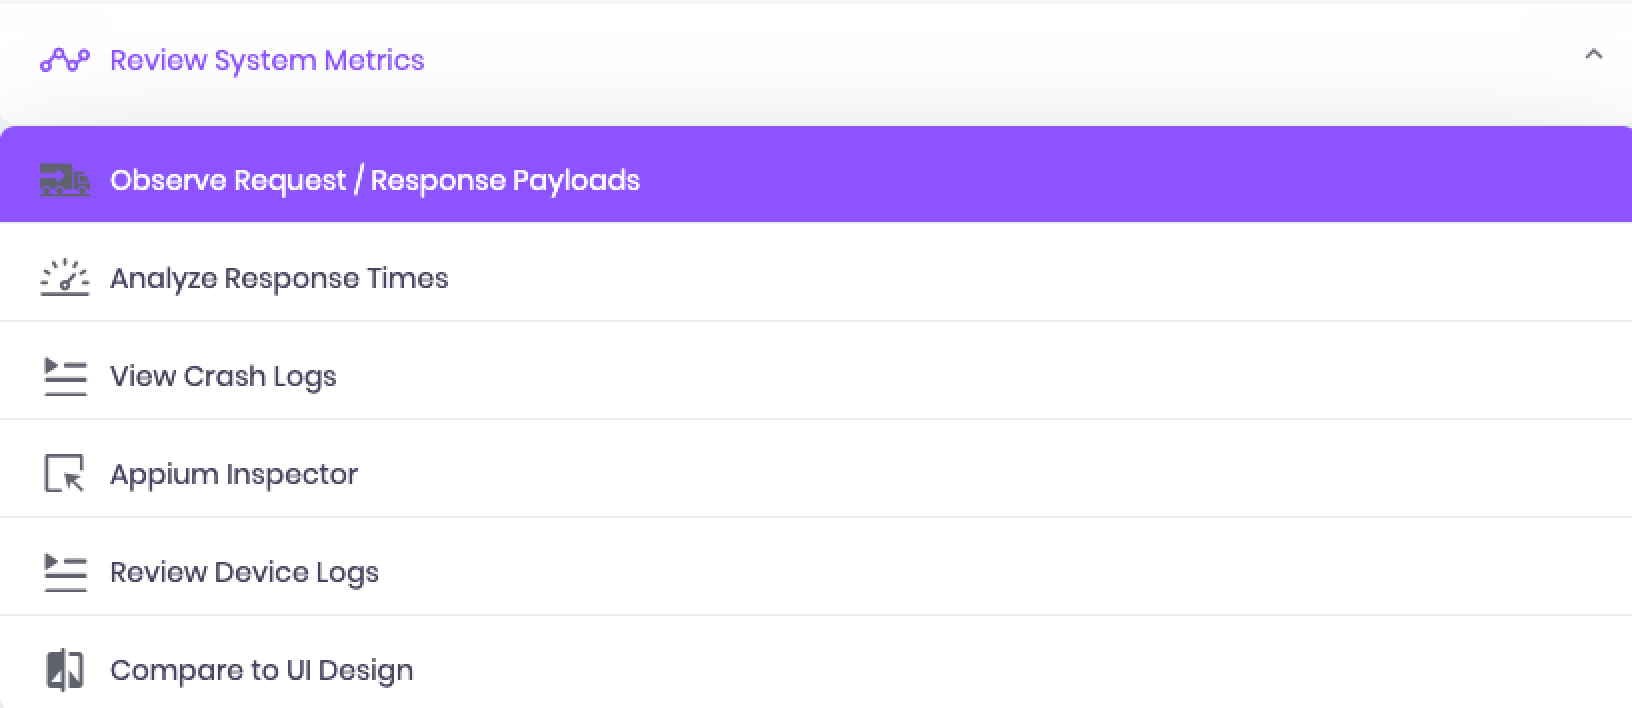Image resolution: width=1632 pixels, height=708 pixels.
Task: Collapse the Review System Metrics section chevron
Action: pyautogui.click(x=1594, y=55)
